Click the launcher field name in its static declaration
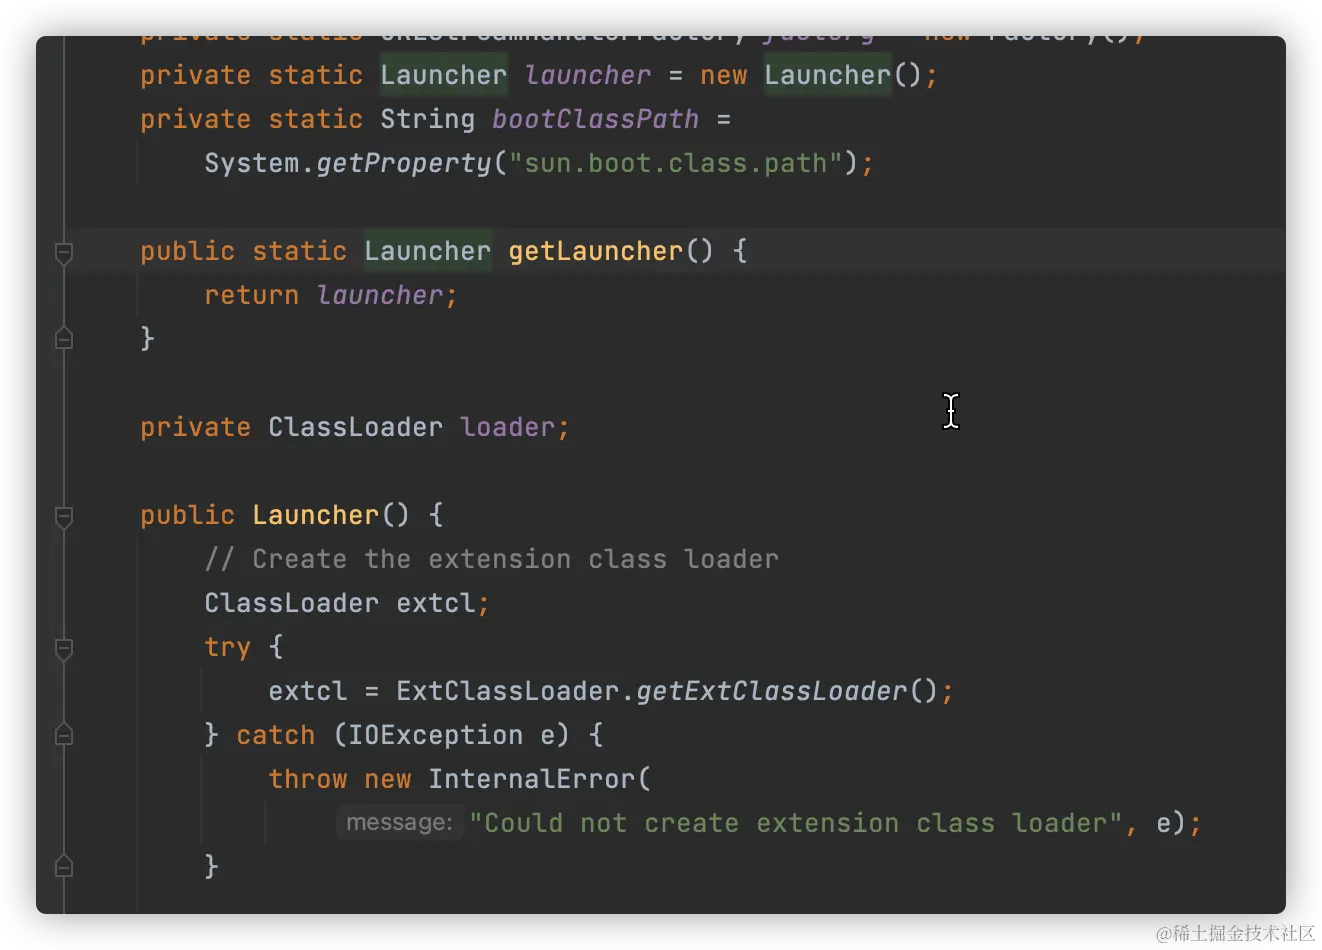The image size is (1322, 950). (x=587, y=75)
